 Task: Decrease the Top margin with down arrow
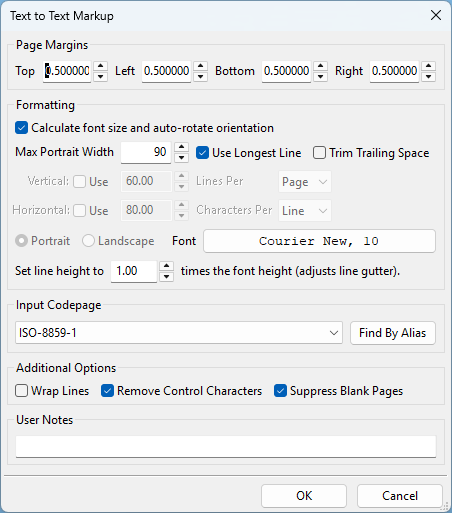(100, 76)
